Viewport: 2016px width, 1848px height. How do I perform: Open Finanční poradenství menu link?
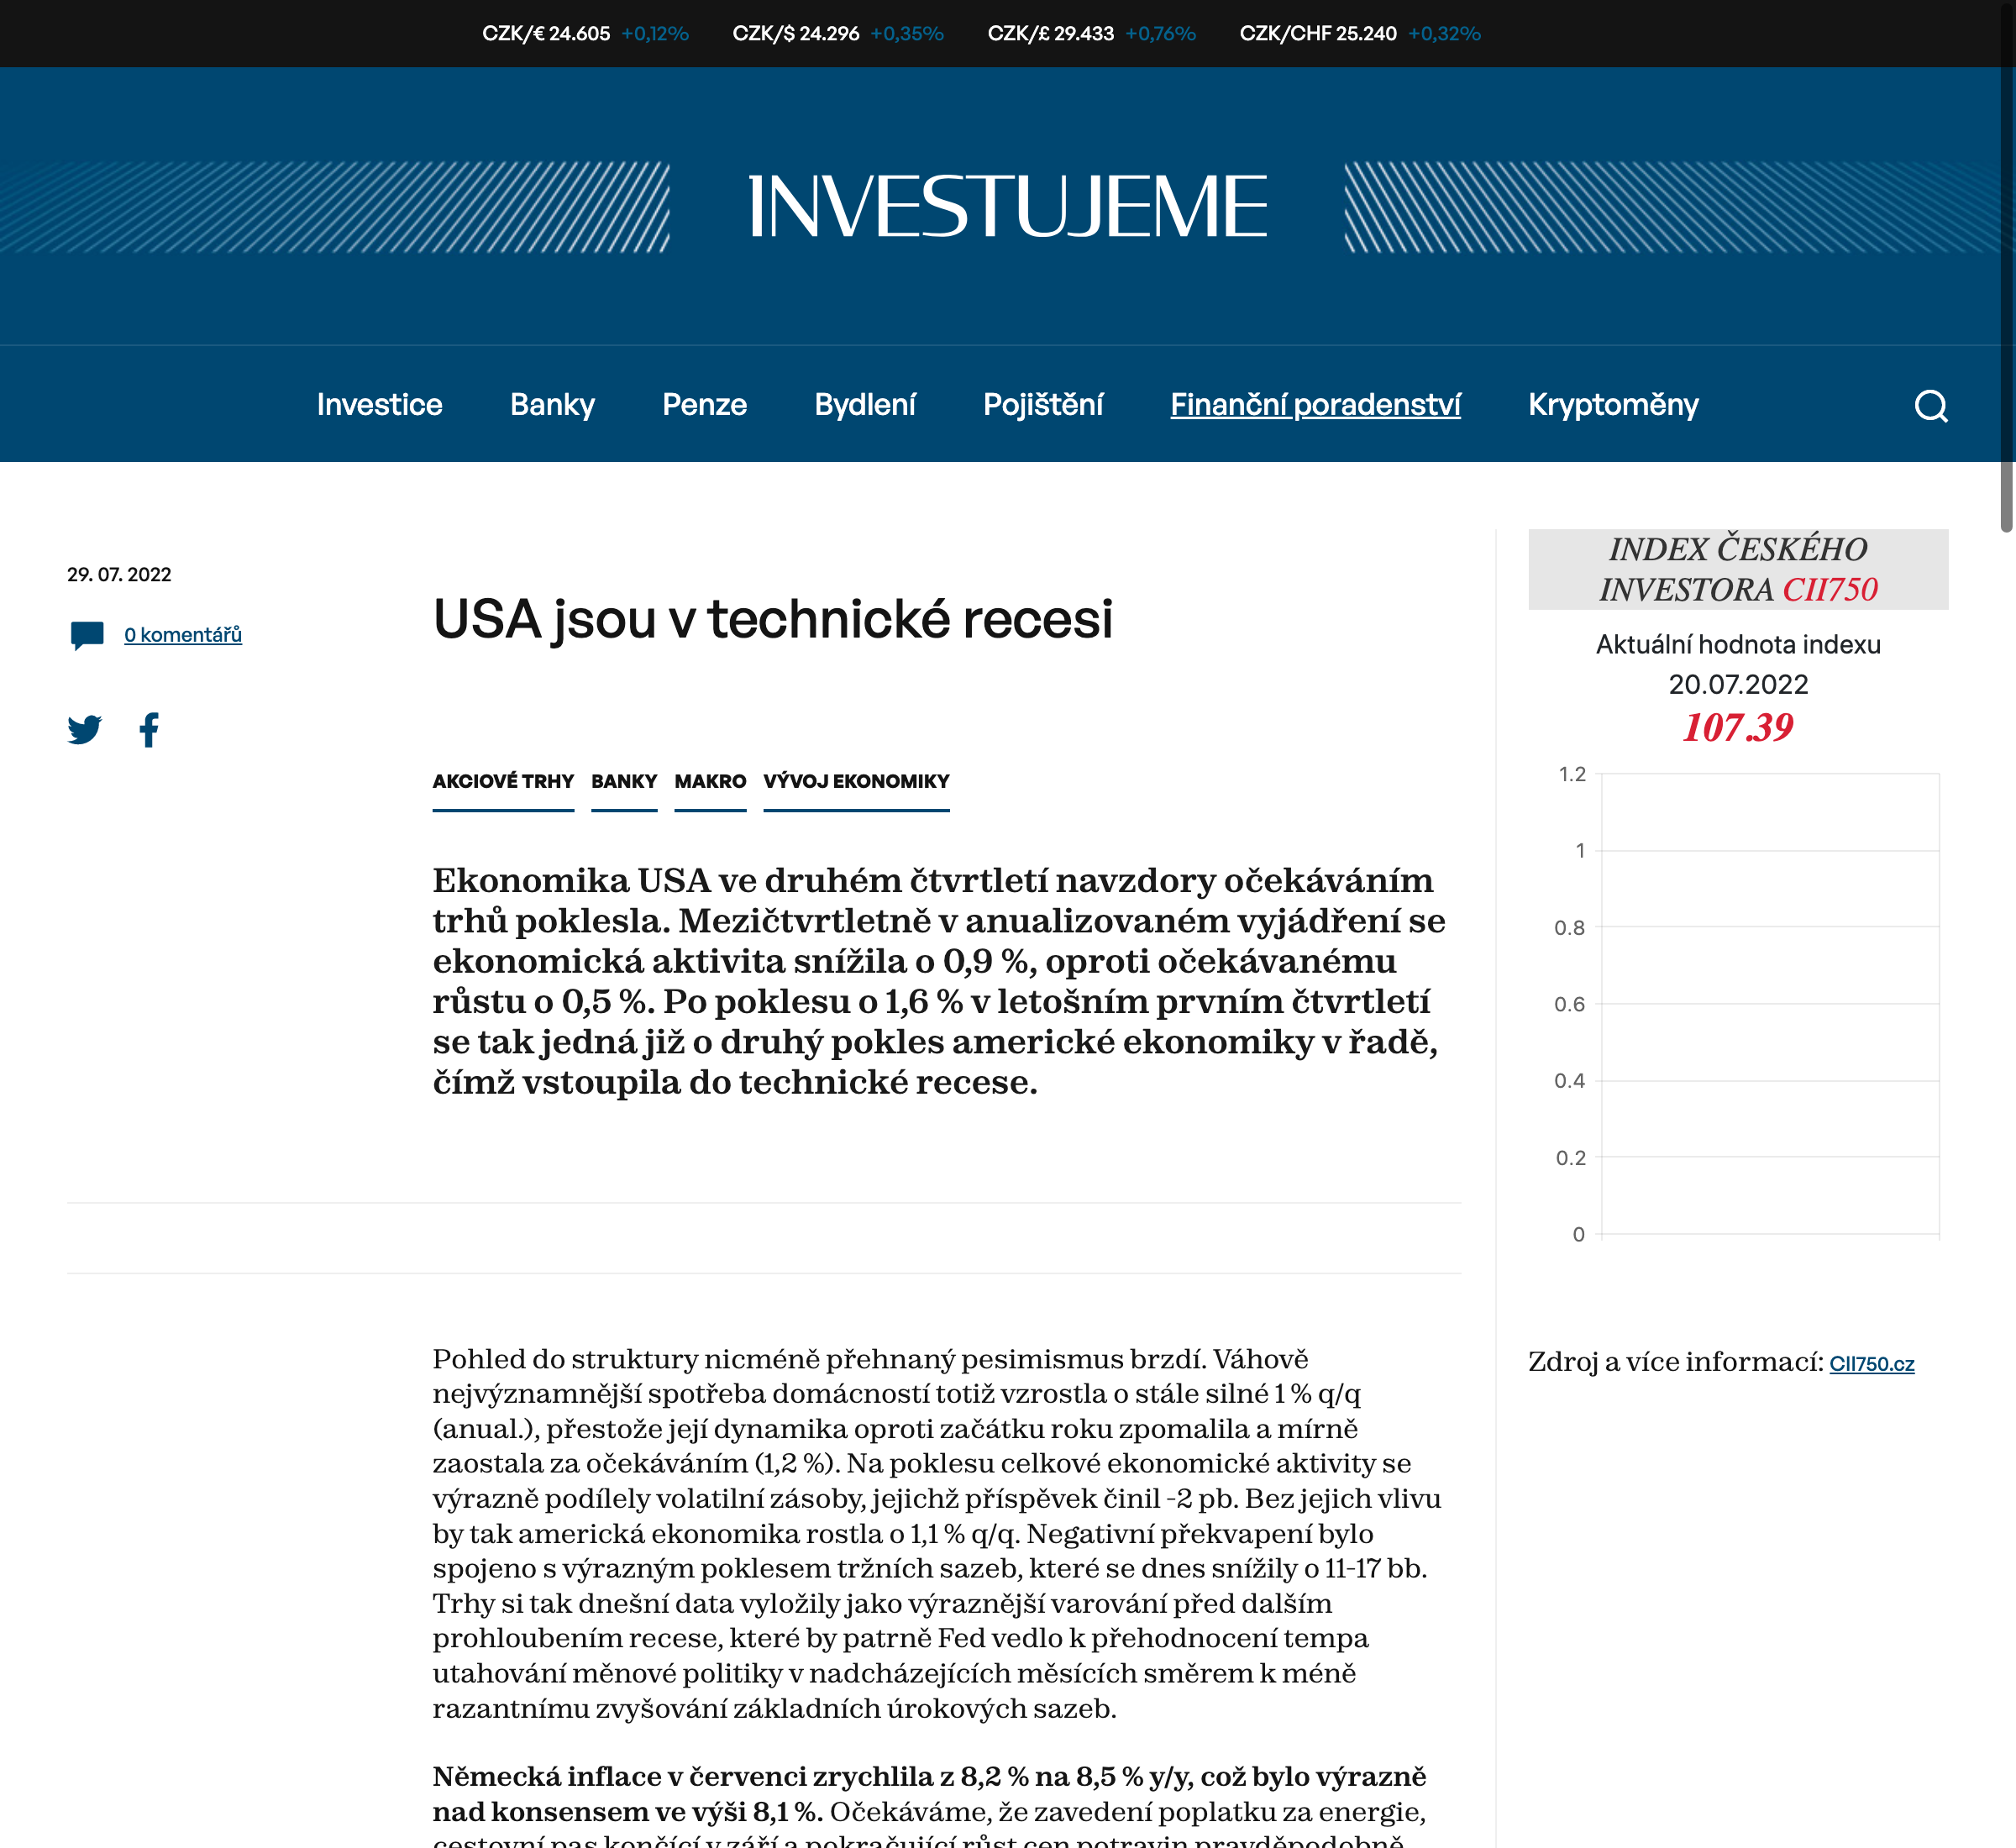pyautogui.click(x=1315, y=404)
